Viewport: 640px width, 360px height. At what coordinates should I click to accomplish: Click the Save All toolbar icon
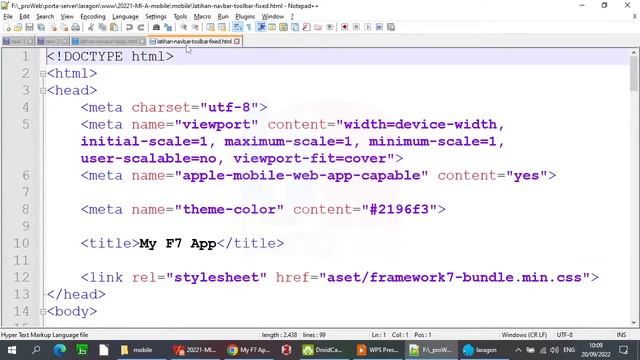pos(41,27)
